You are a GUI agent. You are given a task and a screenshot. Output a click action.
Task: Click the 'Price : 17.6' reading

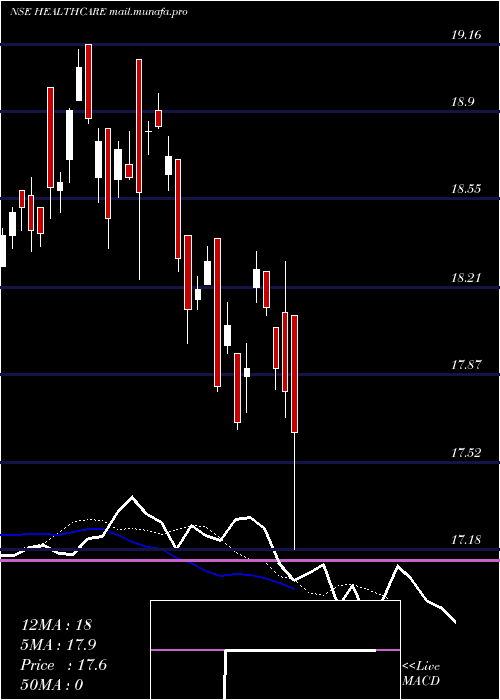pos(63,665)
